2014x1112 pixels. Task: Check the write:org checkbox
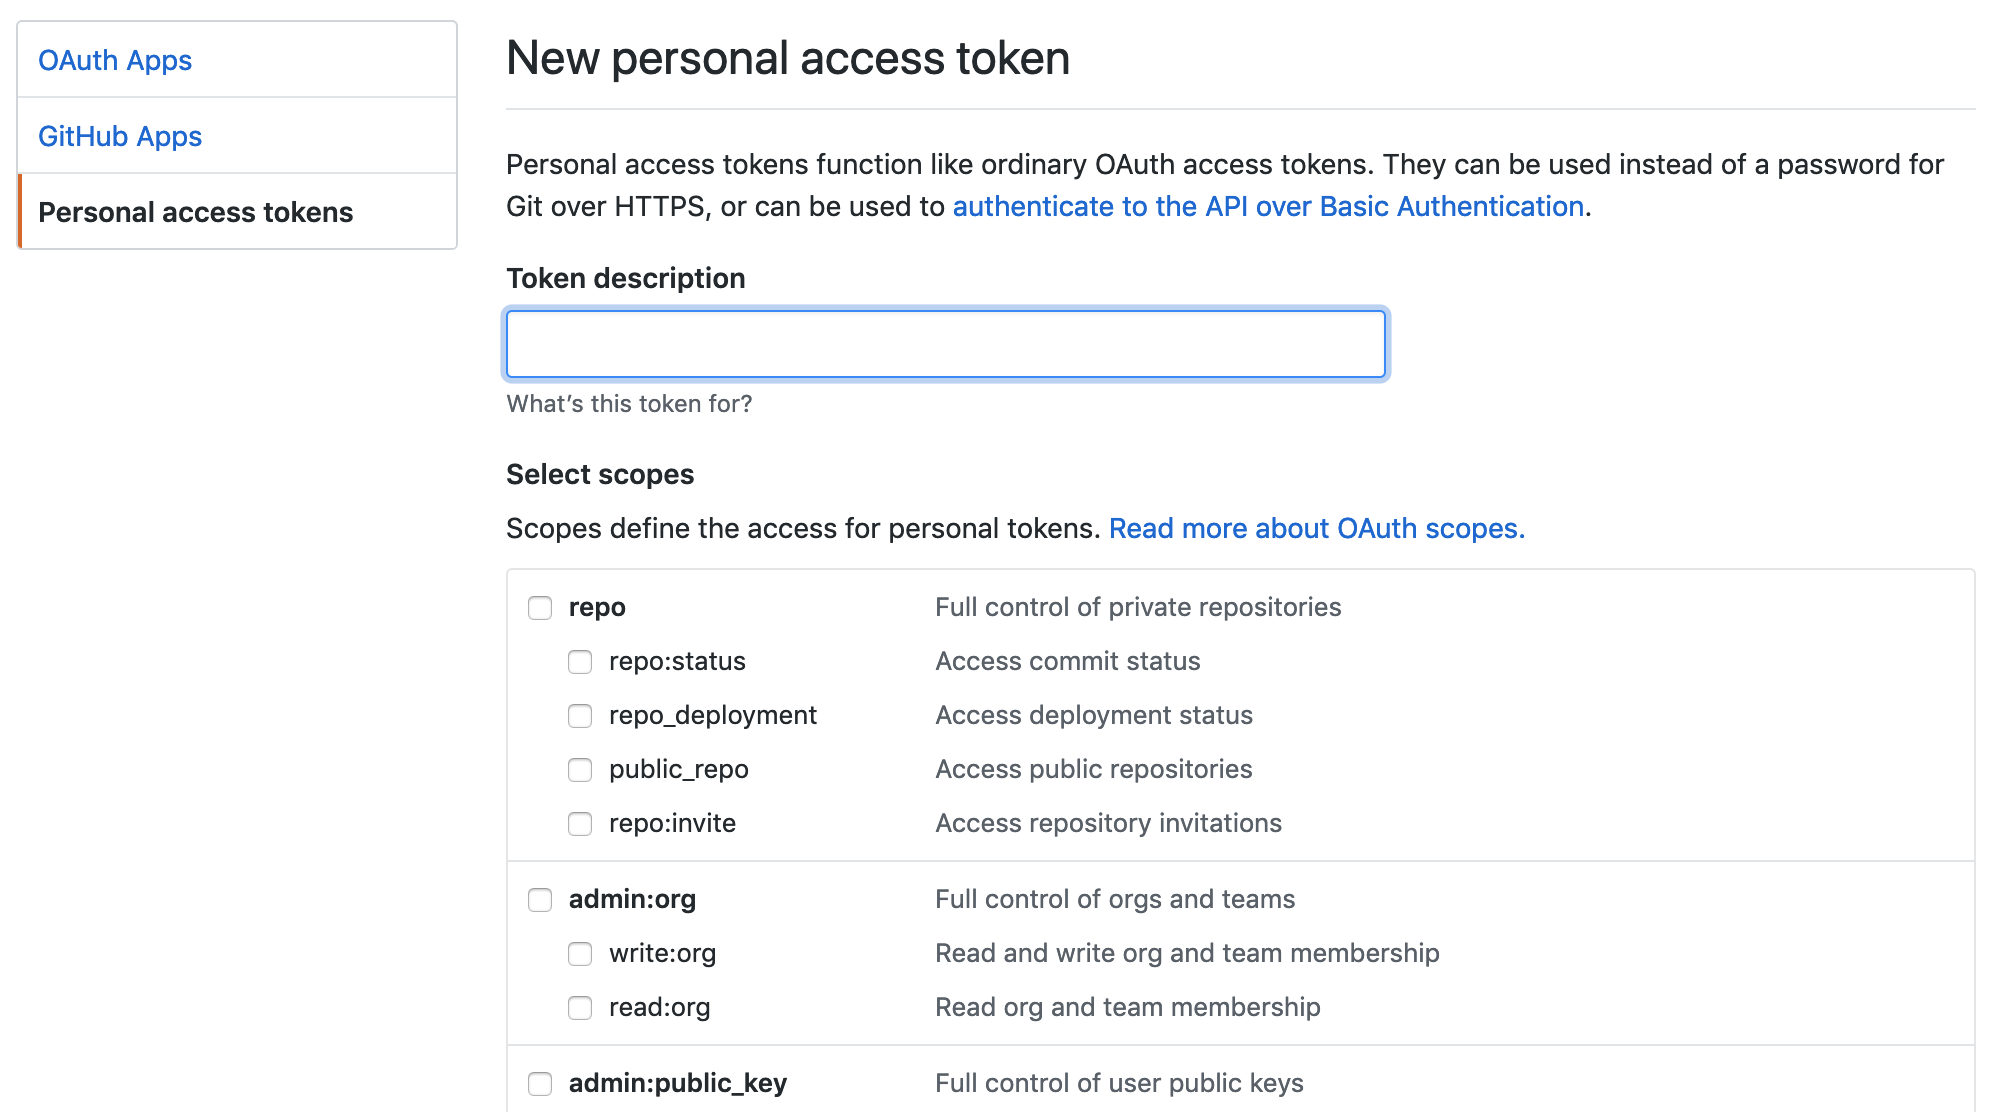(580, 953)
